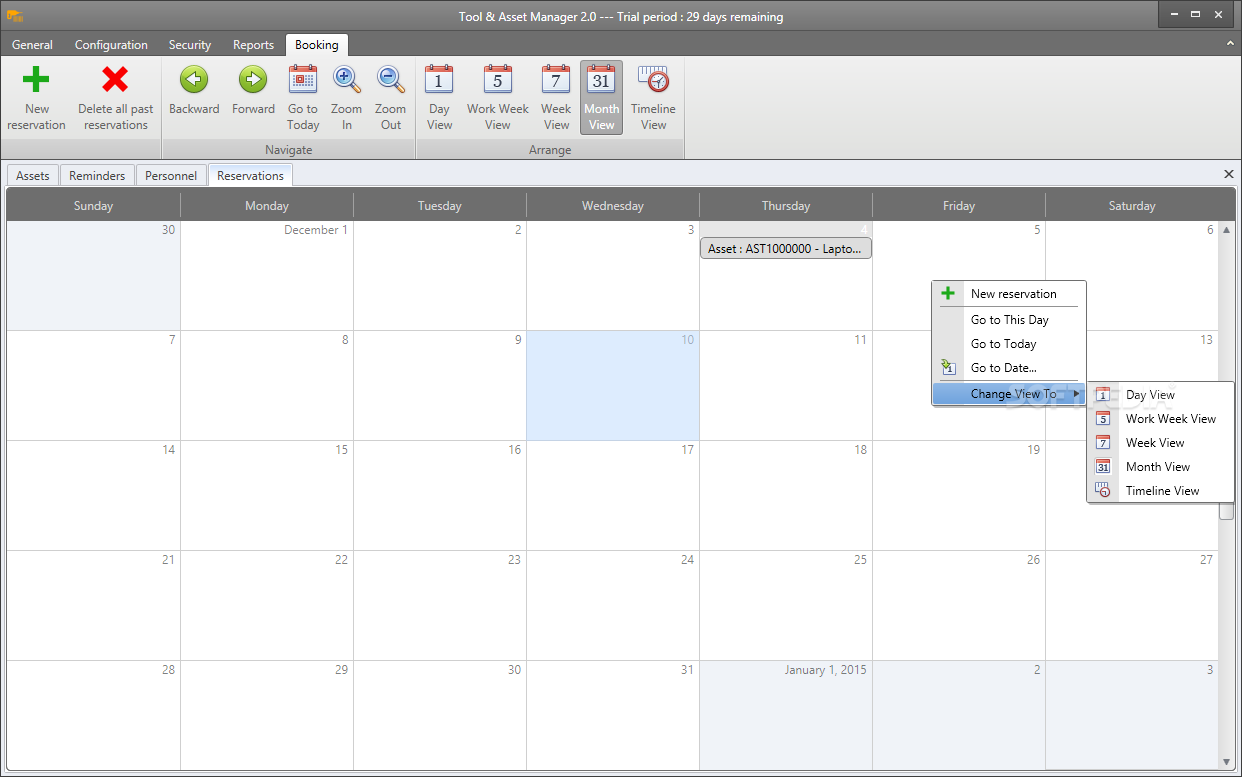Viewport: 1242px width, 777px height.
Task: Select Go to Date... in context menu
Action: click(1009, 368)
